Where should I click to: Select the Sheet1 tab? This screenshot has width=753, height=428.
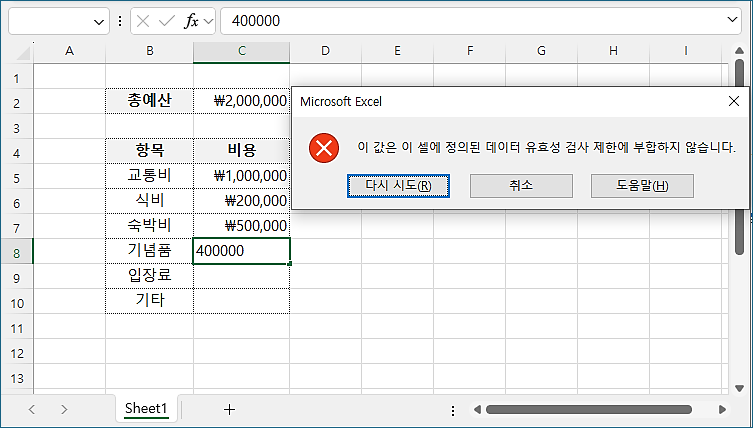click(x=146, y=409)
